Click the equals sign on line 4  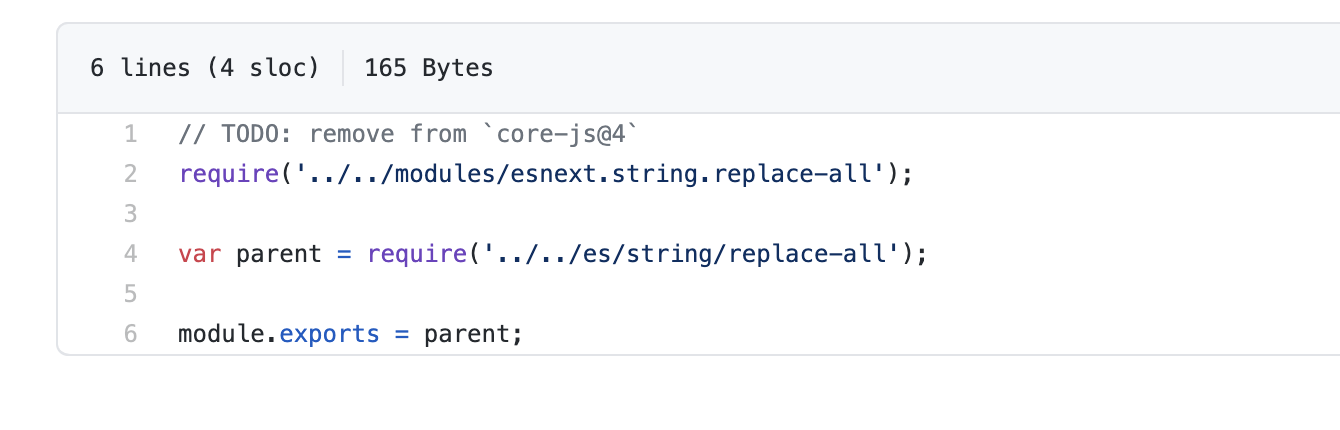344,254
